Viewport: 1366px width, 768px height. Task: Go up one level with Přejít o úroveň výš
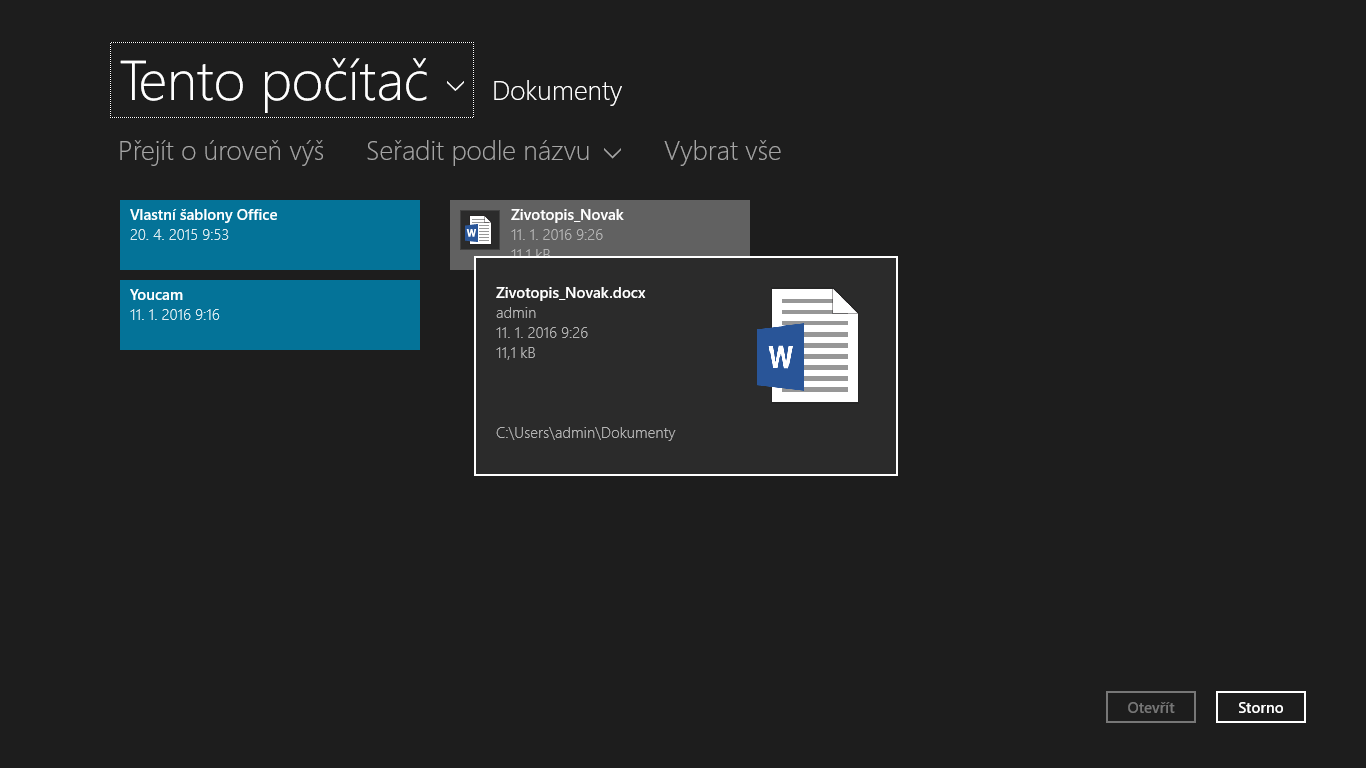(x=221, y=151)
